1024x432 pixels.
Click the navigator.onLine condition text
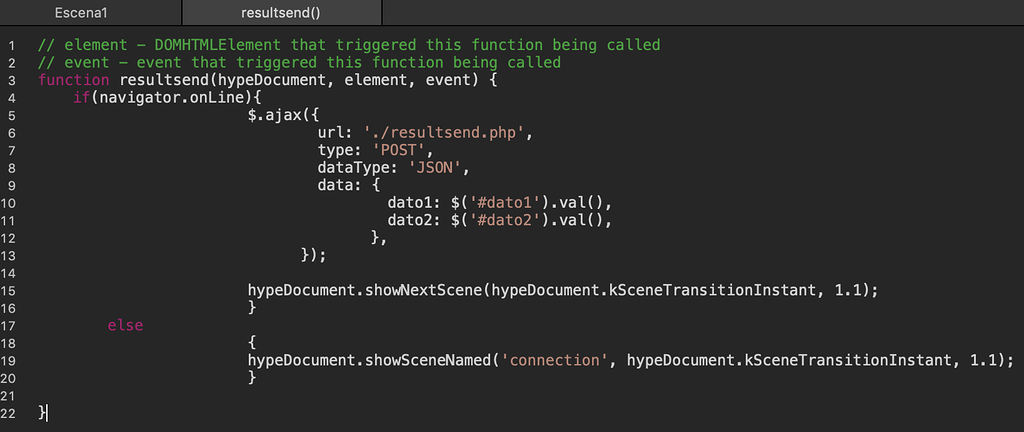[174, 98]
